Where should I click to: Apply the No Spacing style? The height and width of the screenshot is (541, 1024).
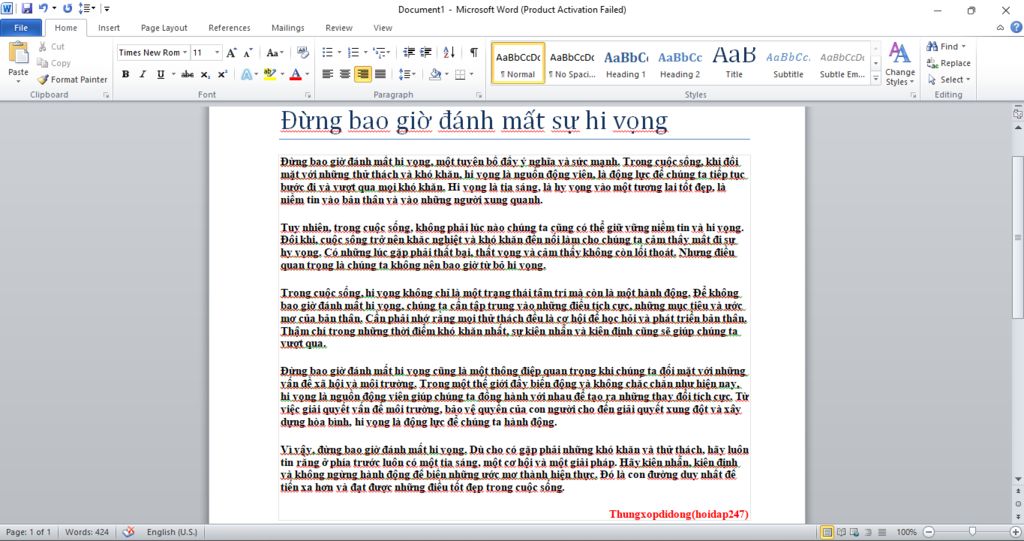click(x=572, y=64)
